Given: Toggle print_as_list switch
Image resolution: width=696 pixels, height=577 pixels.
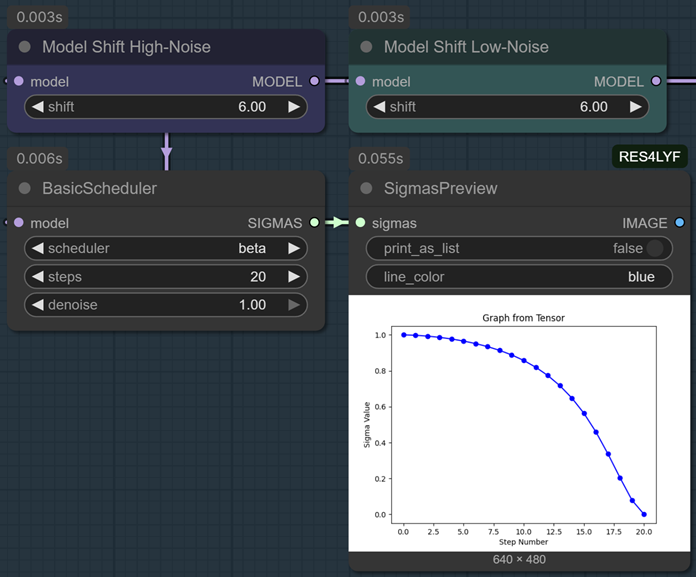Looking at the screenshot, I should pyautogui.click(x=655, y=248).
